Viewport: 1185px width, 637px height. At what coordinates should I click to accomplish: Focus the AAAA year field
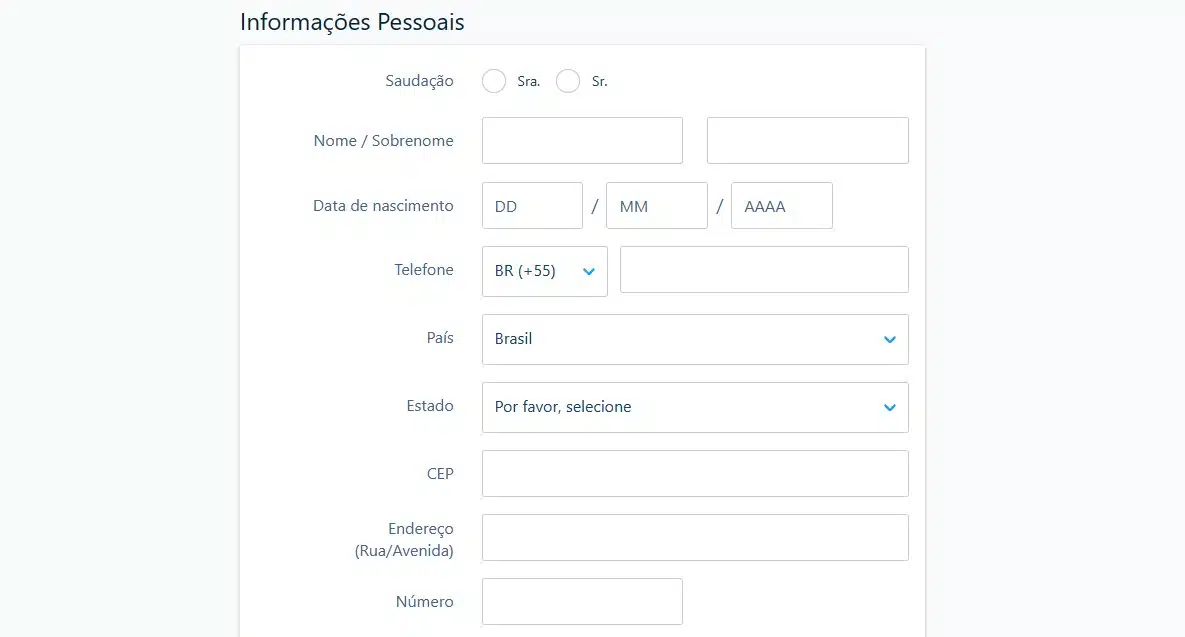click(x=781, y=206)
